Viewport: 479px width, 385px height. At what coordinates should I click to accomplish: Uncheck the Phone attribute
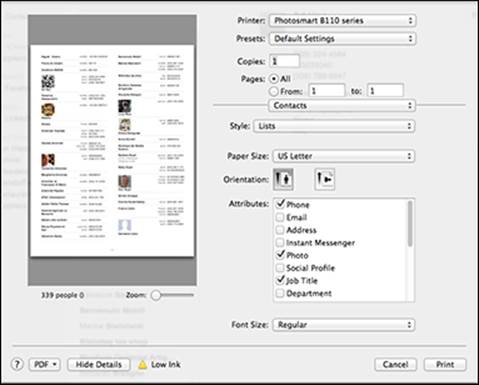280,204
